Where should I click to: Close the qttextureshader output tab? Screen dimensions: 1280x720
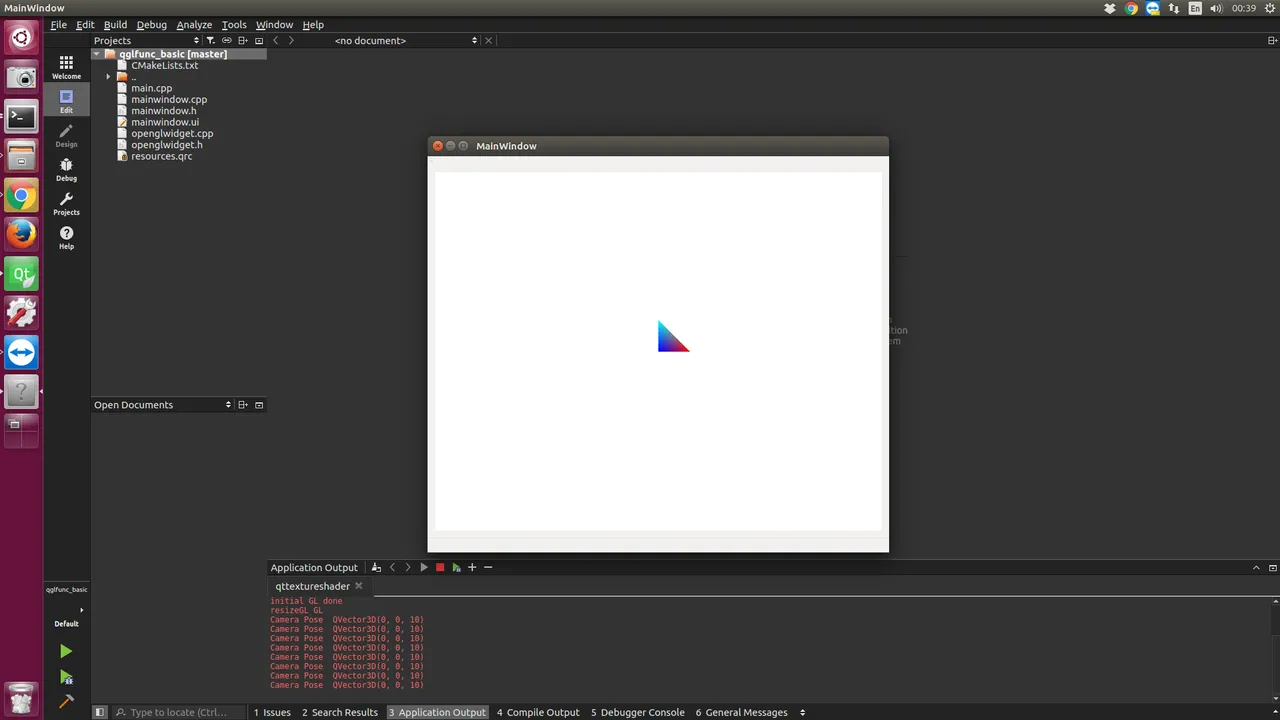tap(359, 586)
